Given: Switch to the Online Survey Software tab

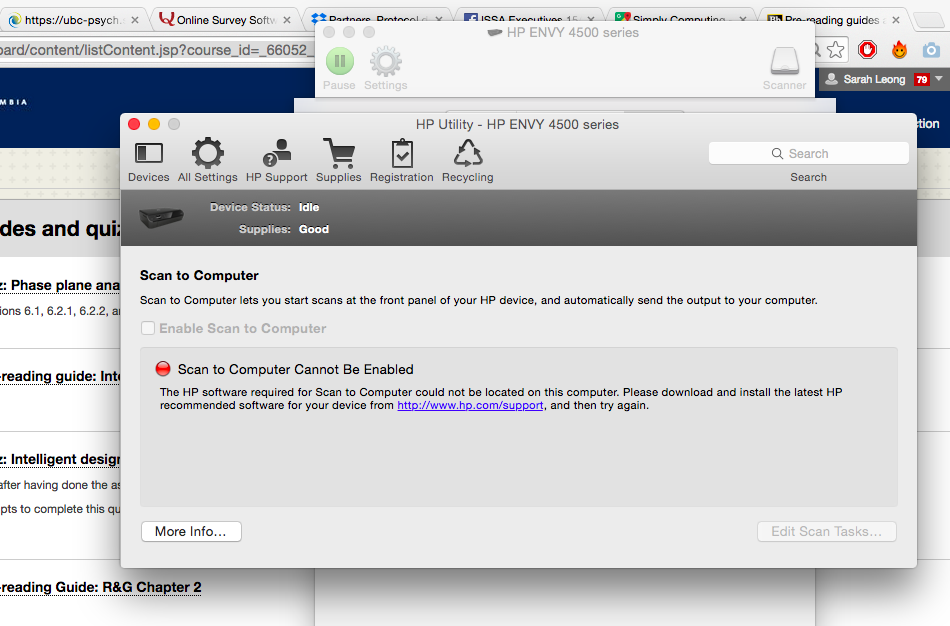Looking at the screenshot, I should point(224,20).
